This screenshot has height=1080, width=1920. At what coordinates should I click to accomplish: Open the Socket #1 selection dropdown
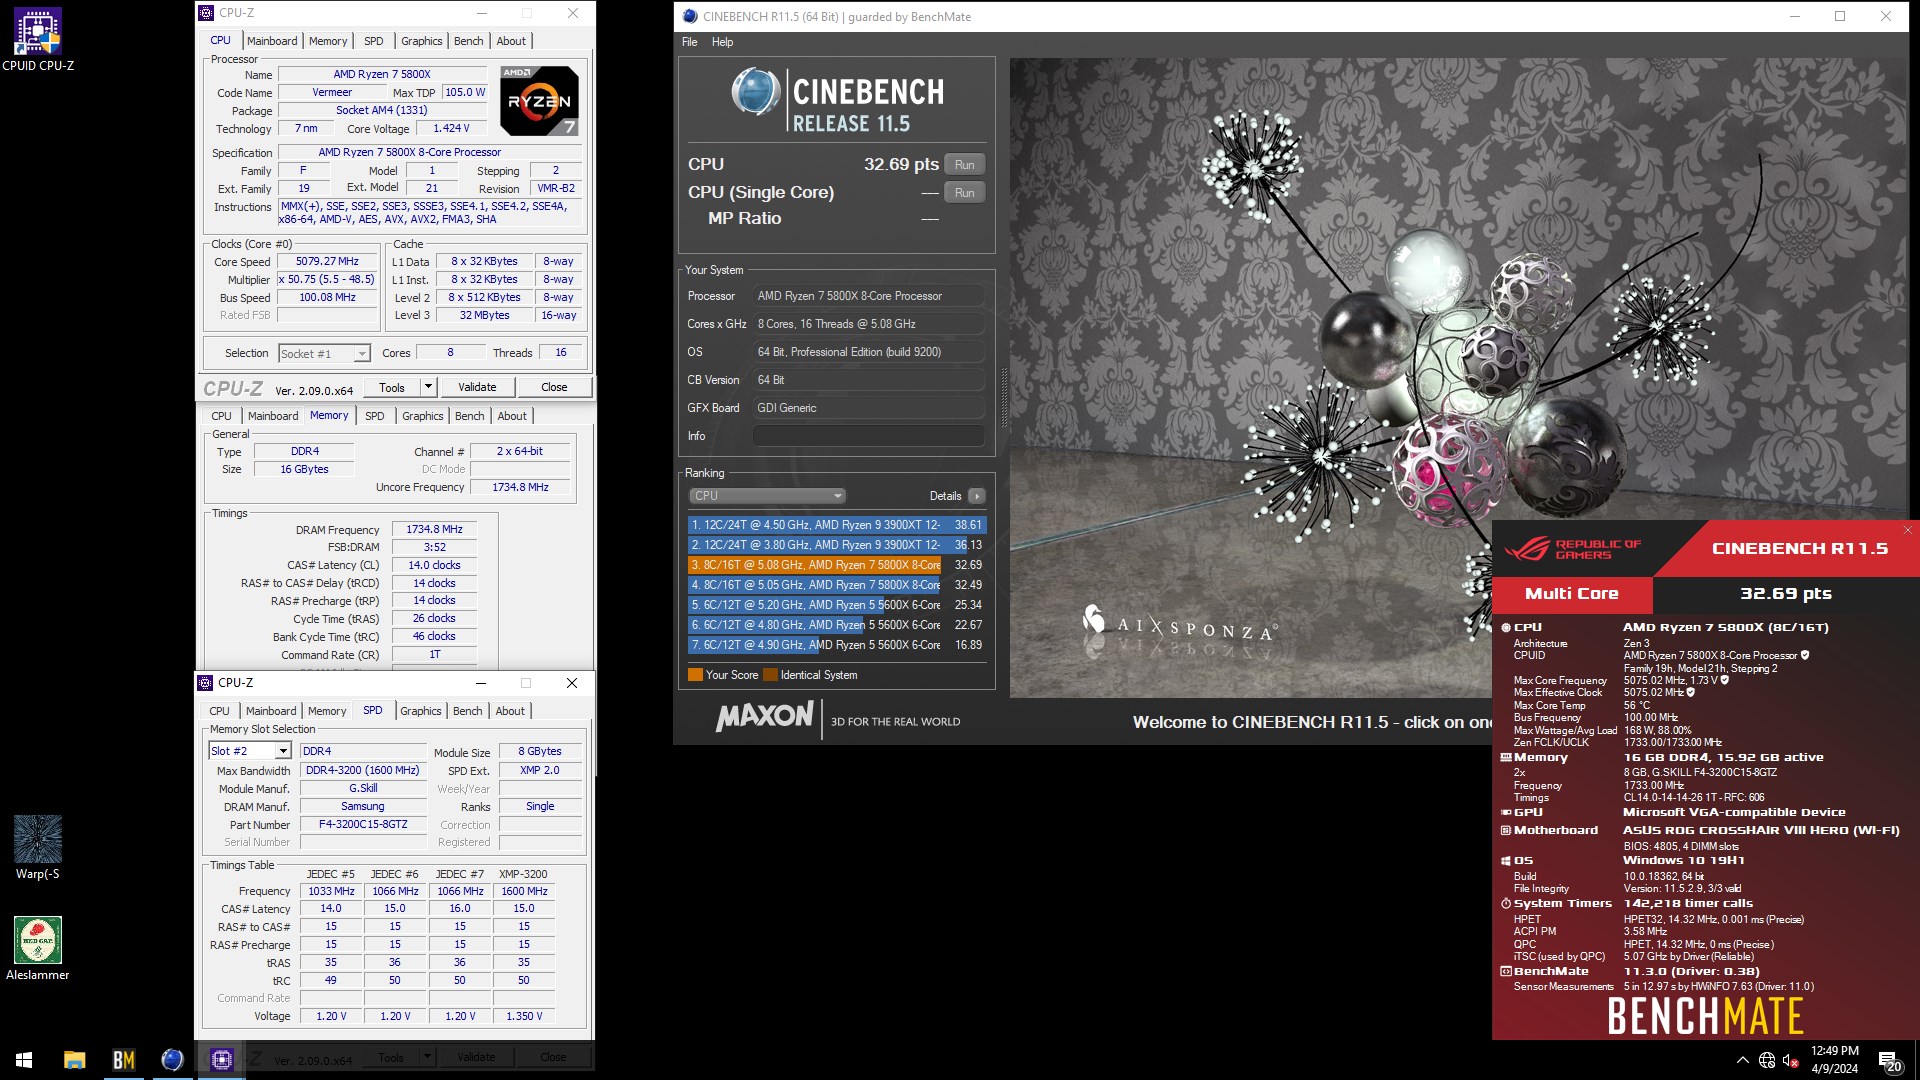tap(324, 353)
